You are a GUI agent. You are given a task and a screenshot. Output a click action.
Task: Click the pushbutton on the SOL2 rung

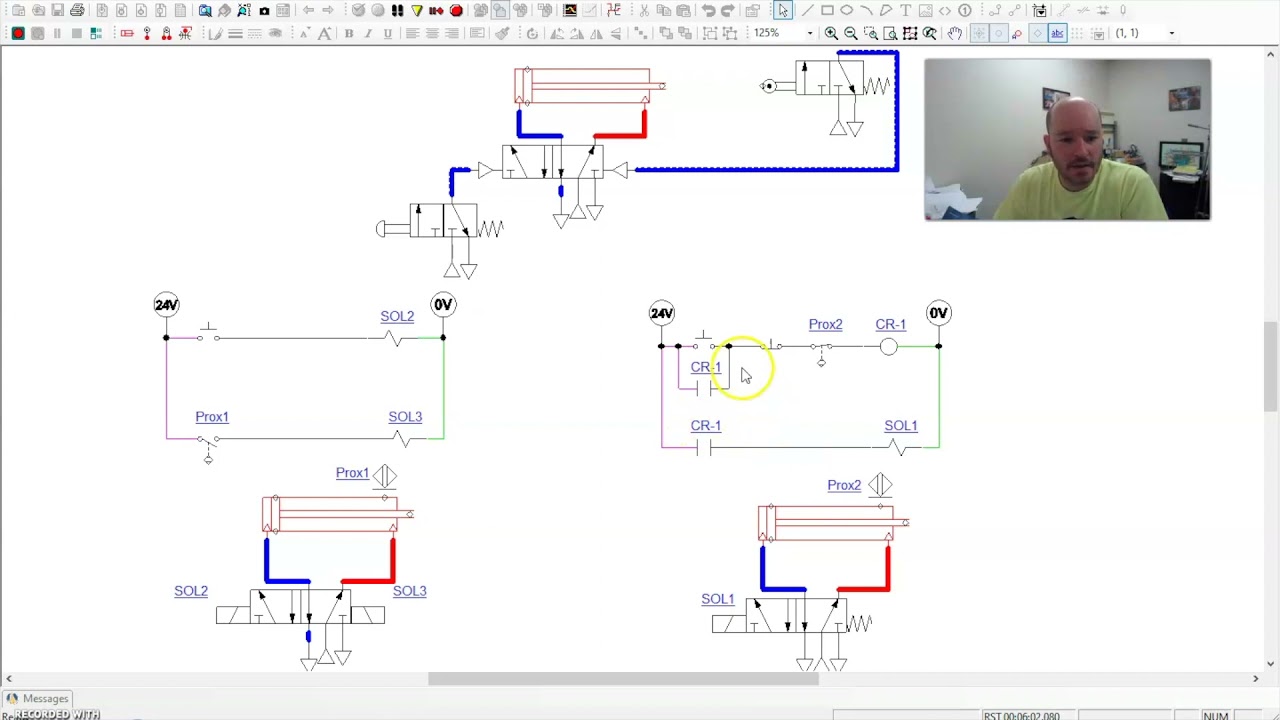click(x=208, y=333)
